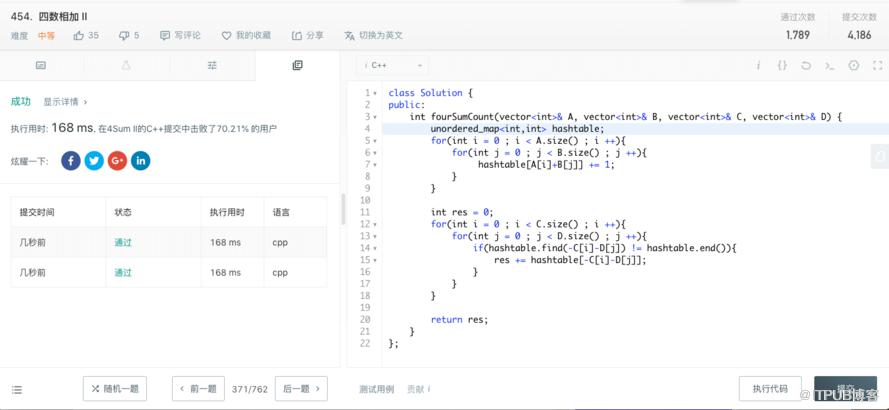889x410 pixels.
Task: Go to next problem 后一题
Action: pyautogui.click(x=301, y=388)
